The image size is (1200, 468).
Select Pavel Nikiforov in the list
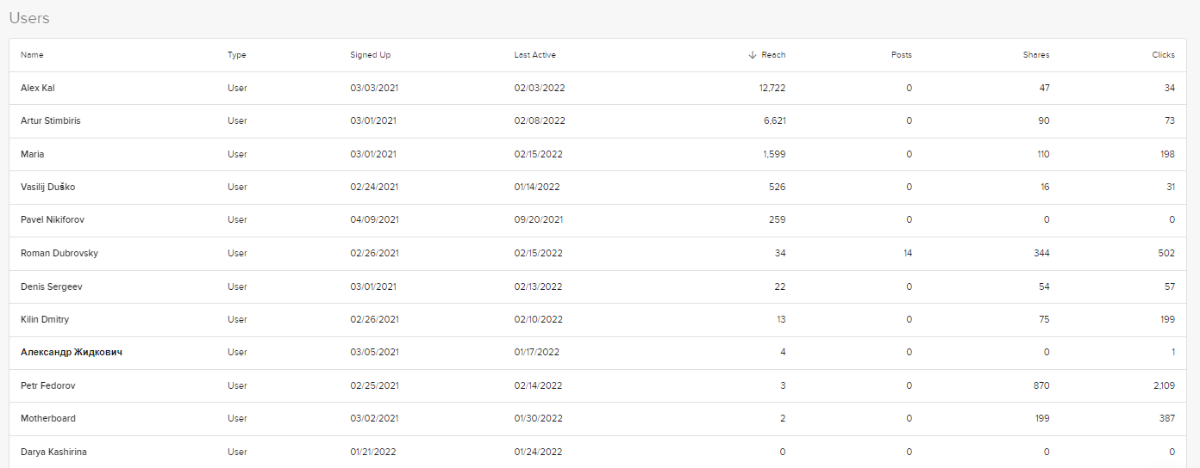pos(50,220)
